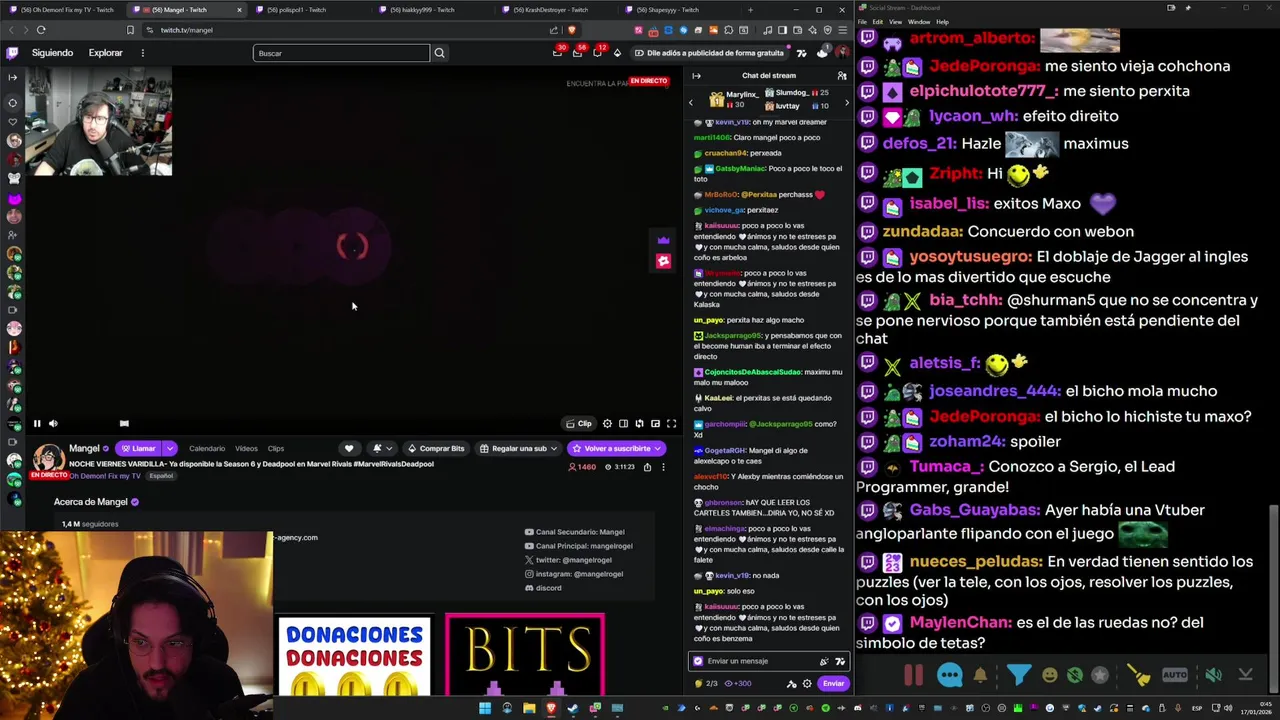Open the Llamar dropdown arrow
The image size is (1280, 720).
pyautogui.click(x=170, y=449)
